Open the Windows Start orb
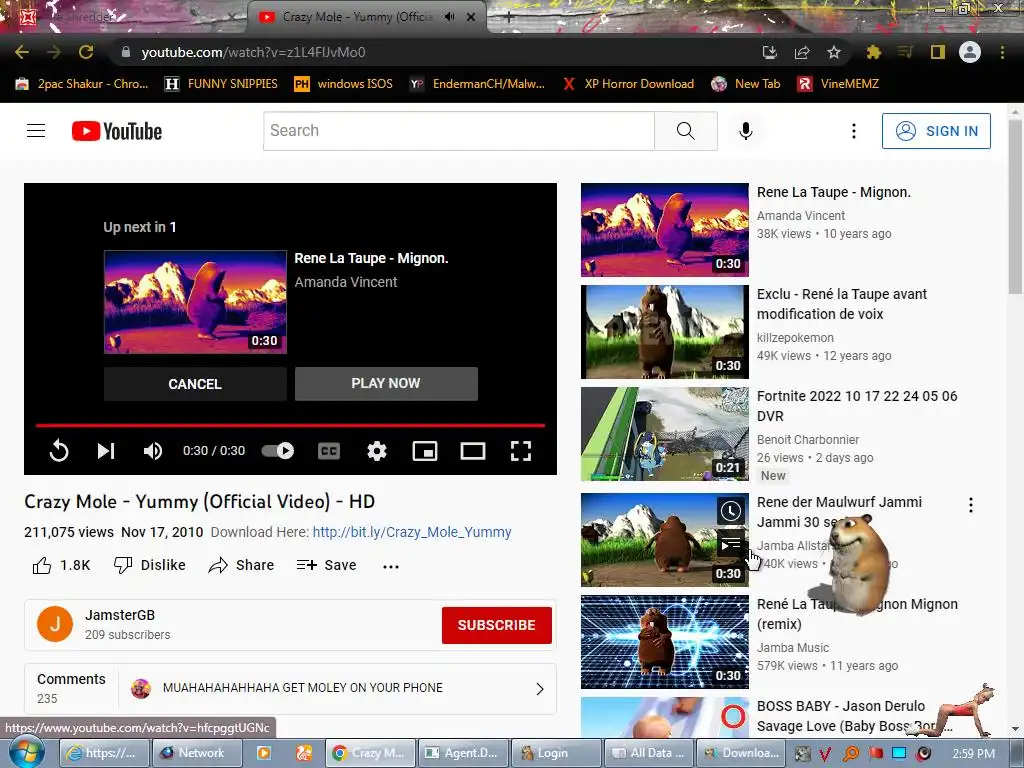1024x768 pixels. tap(27, 752)
